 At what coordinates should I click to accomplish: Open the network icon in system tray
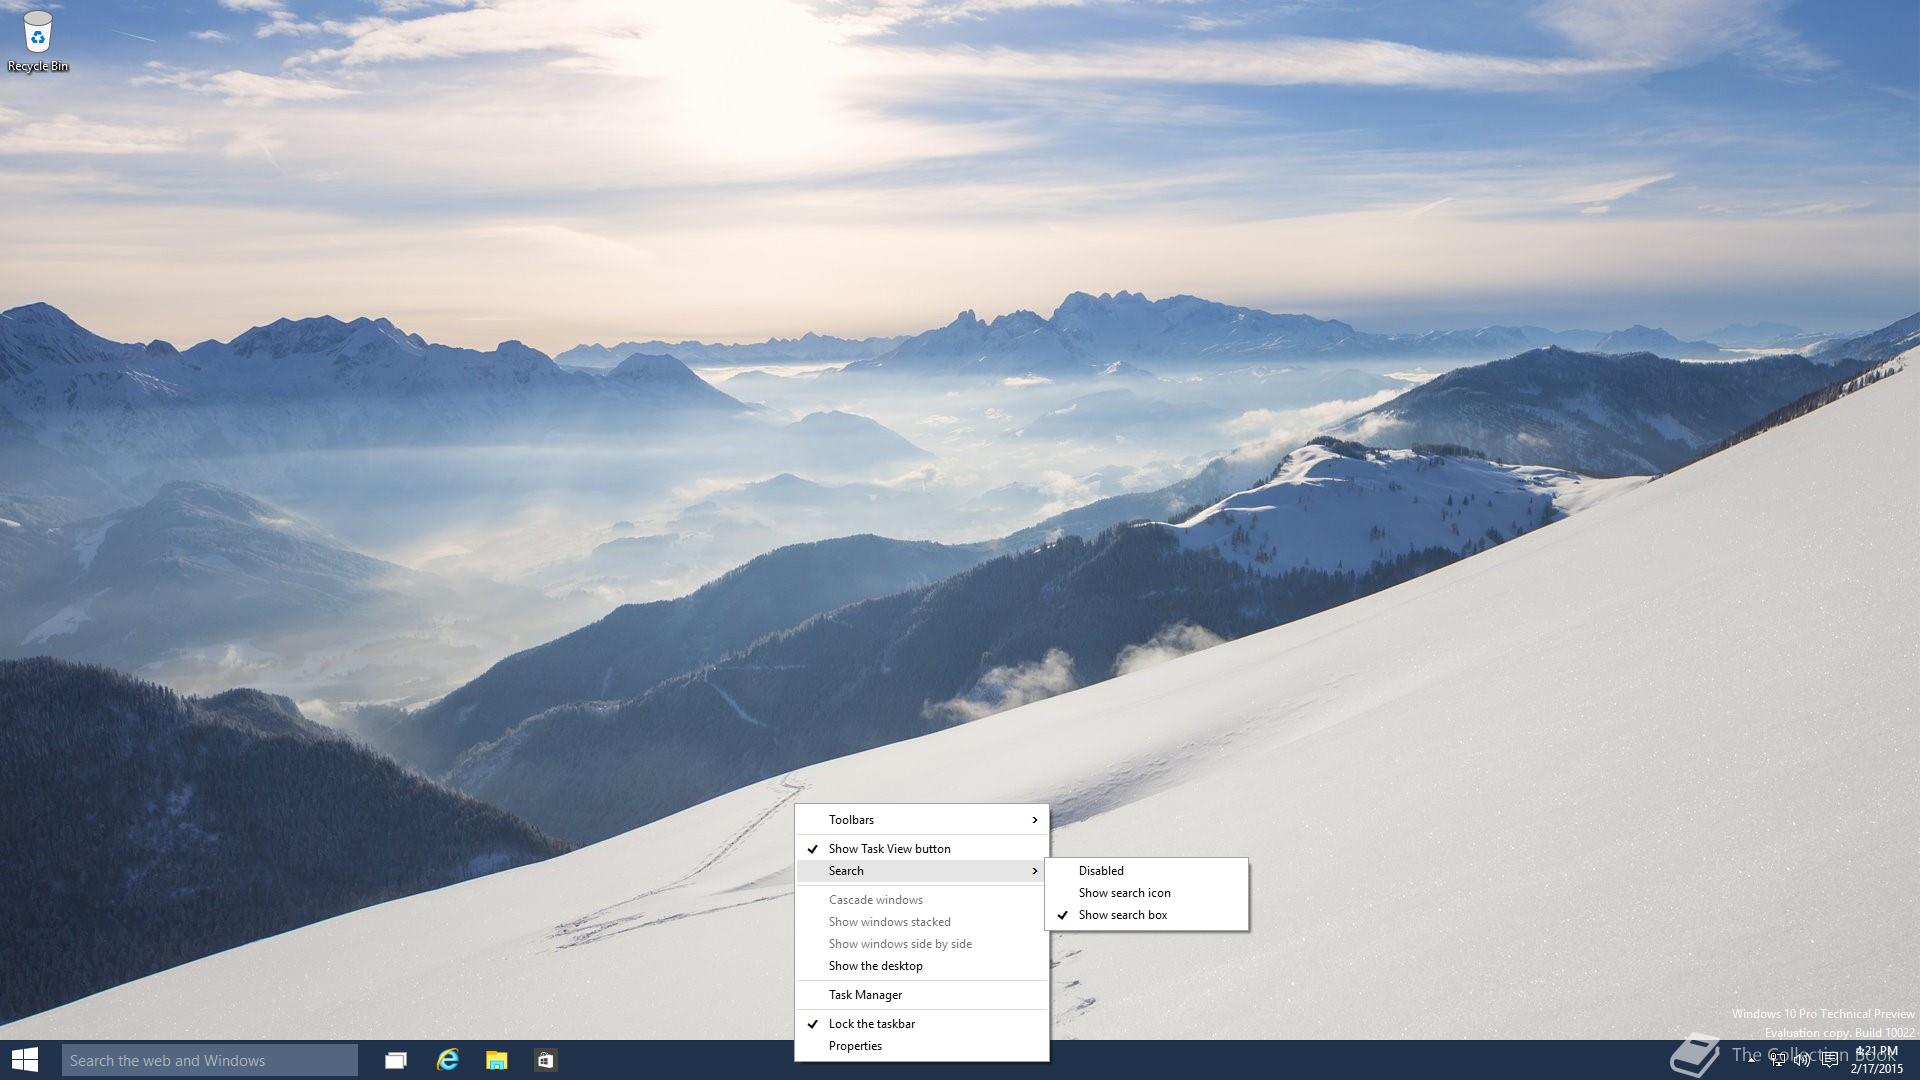(1778, 1061)
